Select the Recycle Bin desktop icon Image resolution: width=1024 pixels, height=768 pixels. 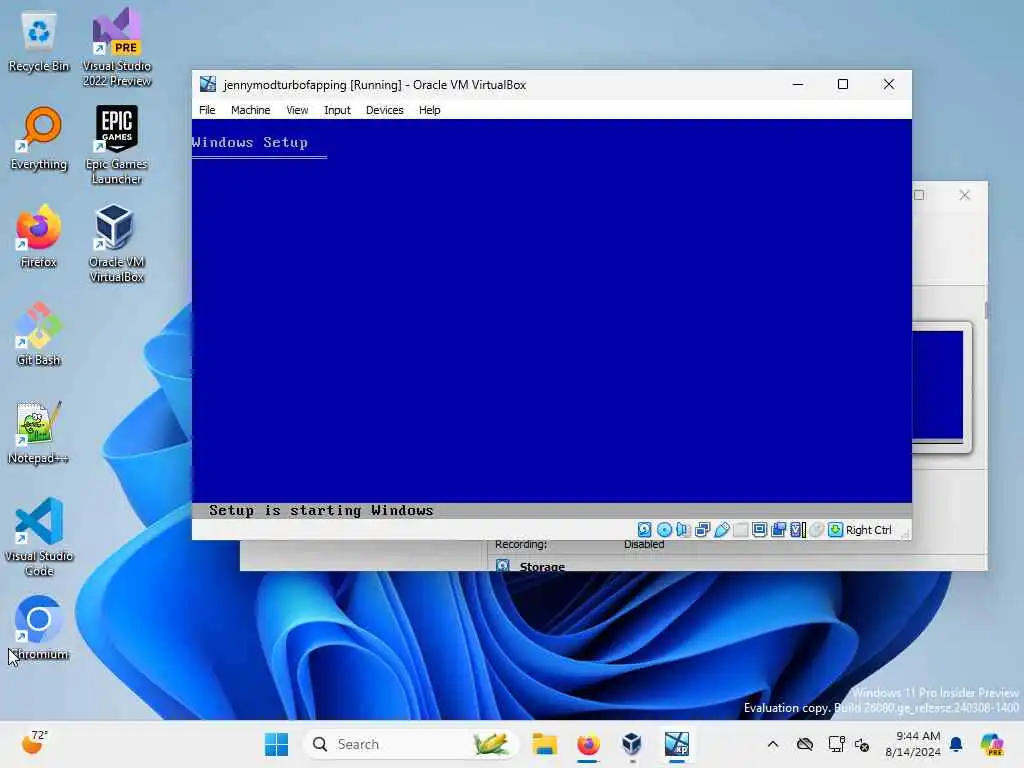39,42
